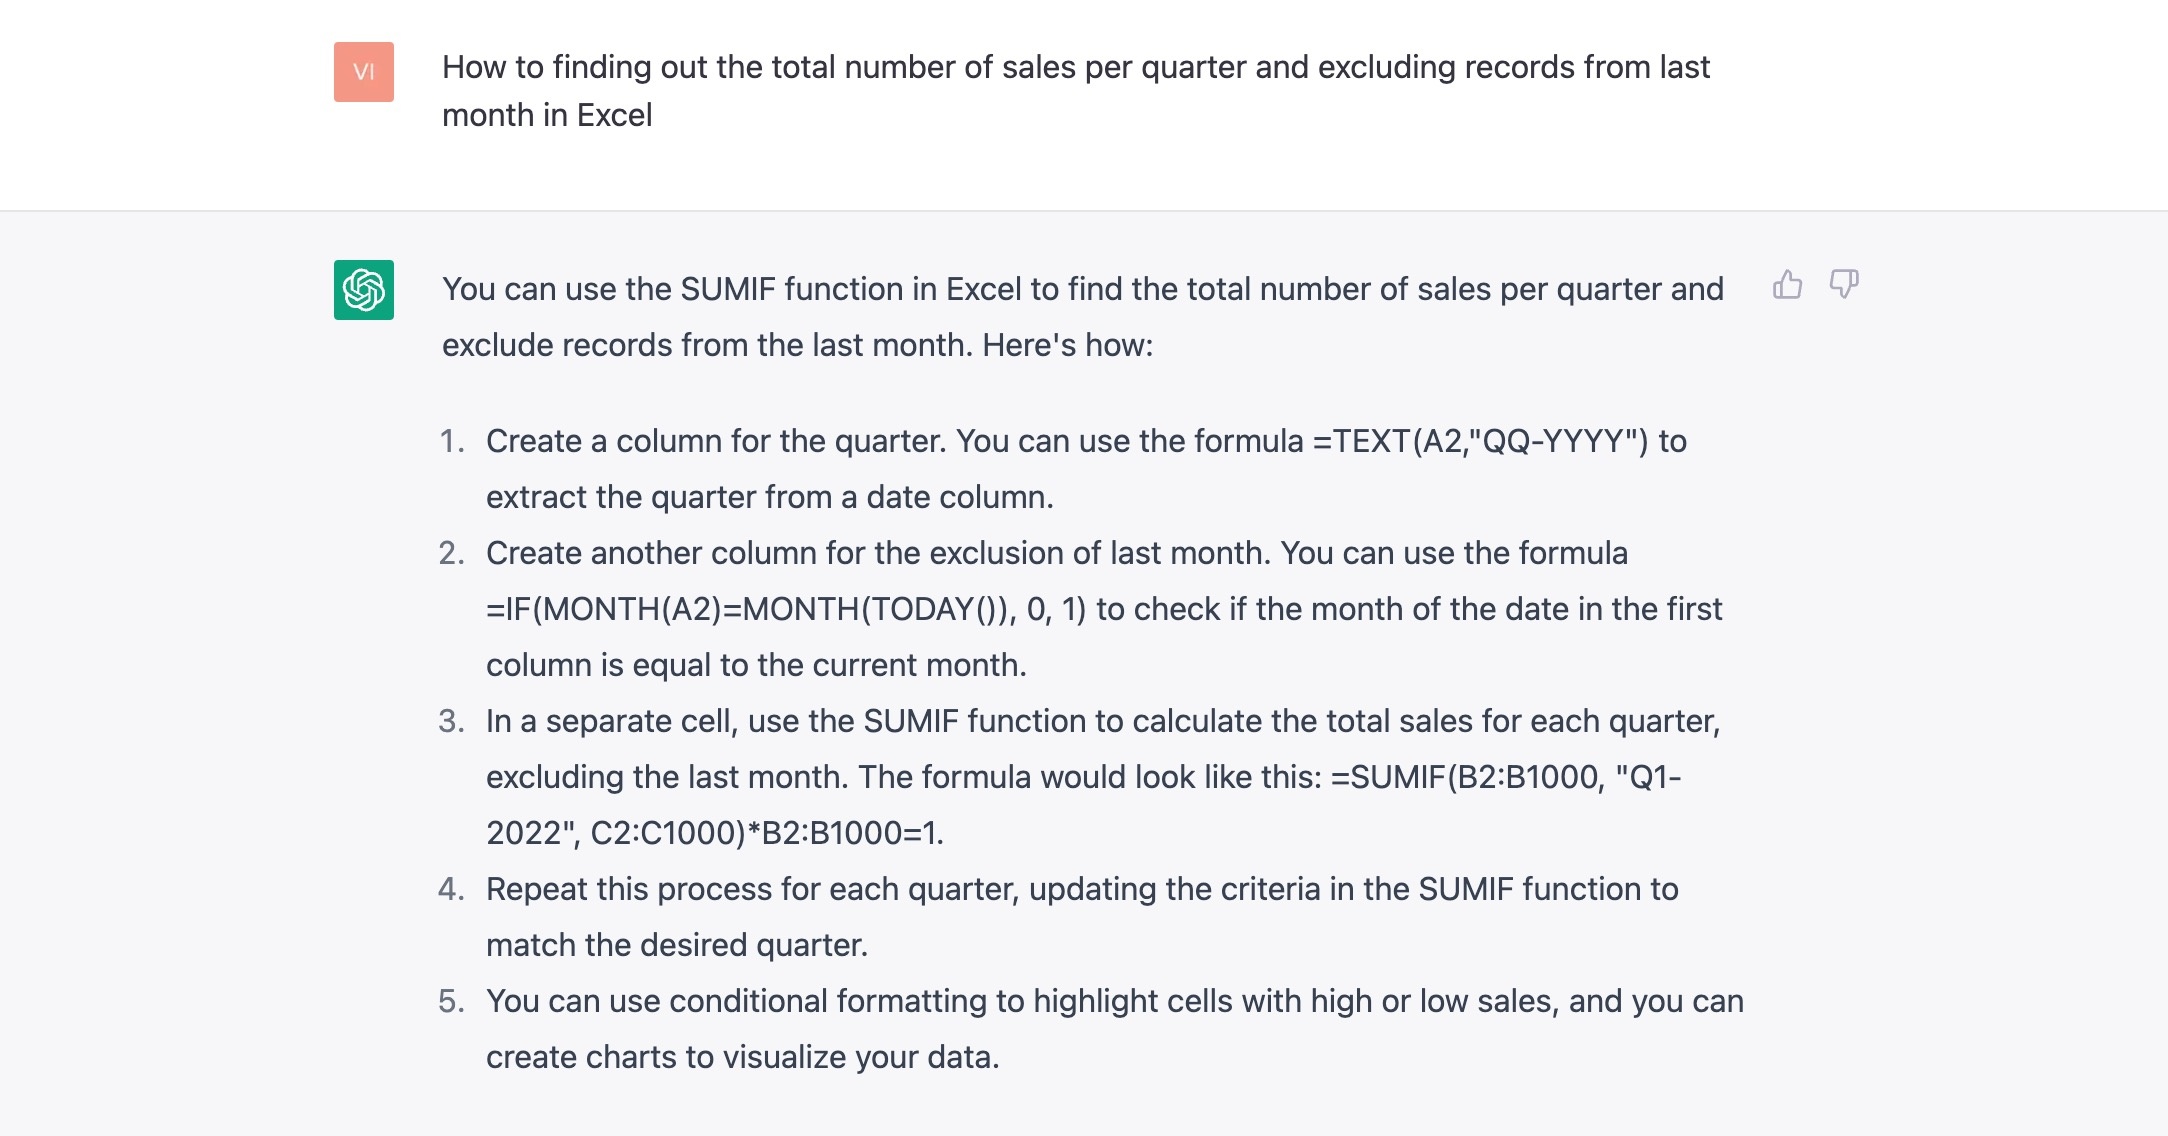Click the list number 4 marker
Image resolution: width=2168 pixels, height=1136 pixels.
452,889
